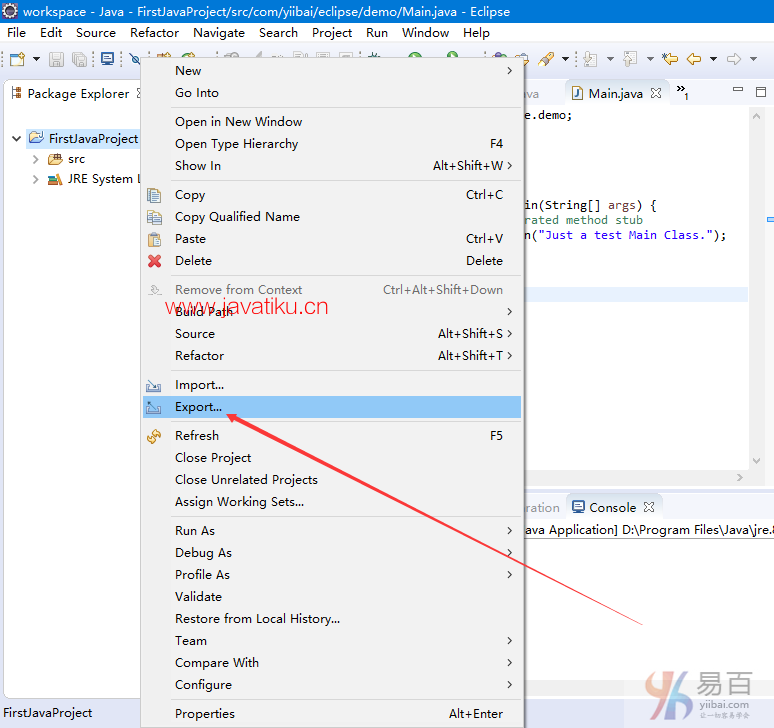Click the Save All toolbar icon
Screen dimensions: 774x728
point(79,59)
